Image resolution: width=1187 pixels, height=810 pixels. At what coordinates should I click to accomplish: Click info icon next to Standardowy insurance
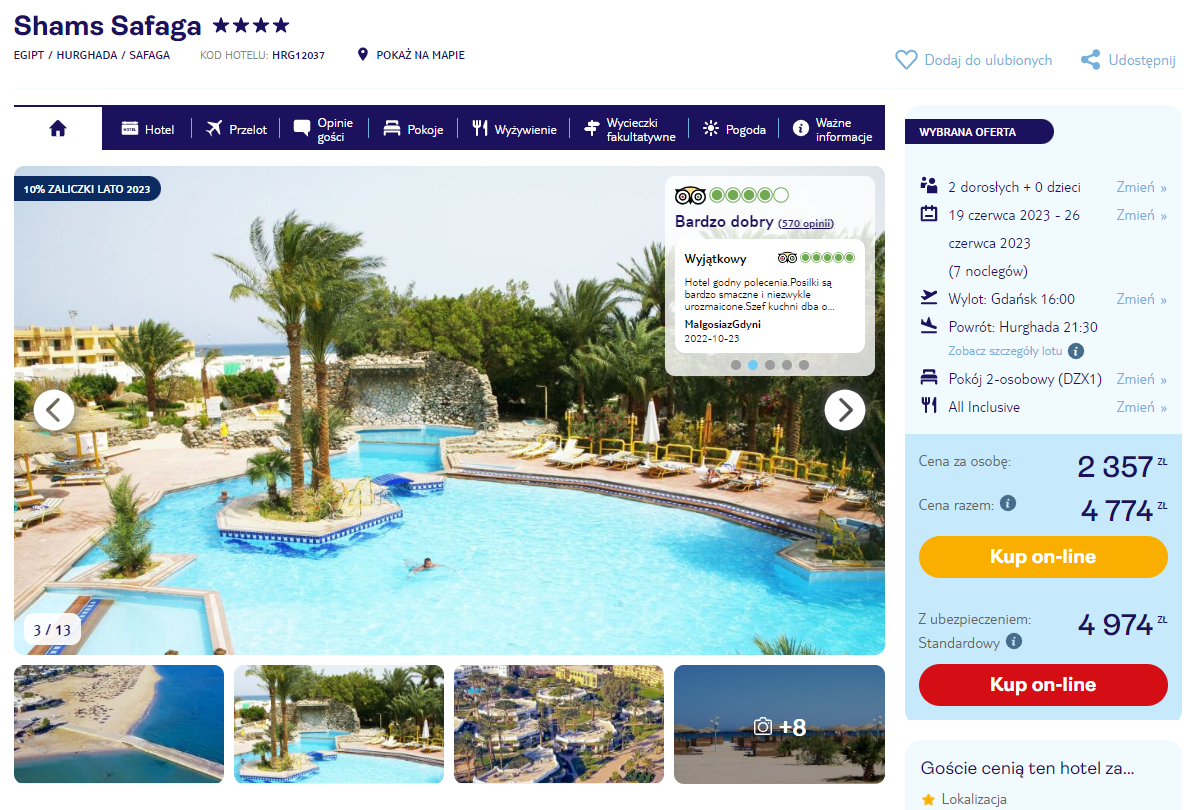point(1014,641)
